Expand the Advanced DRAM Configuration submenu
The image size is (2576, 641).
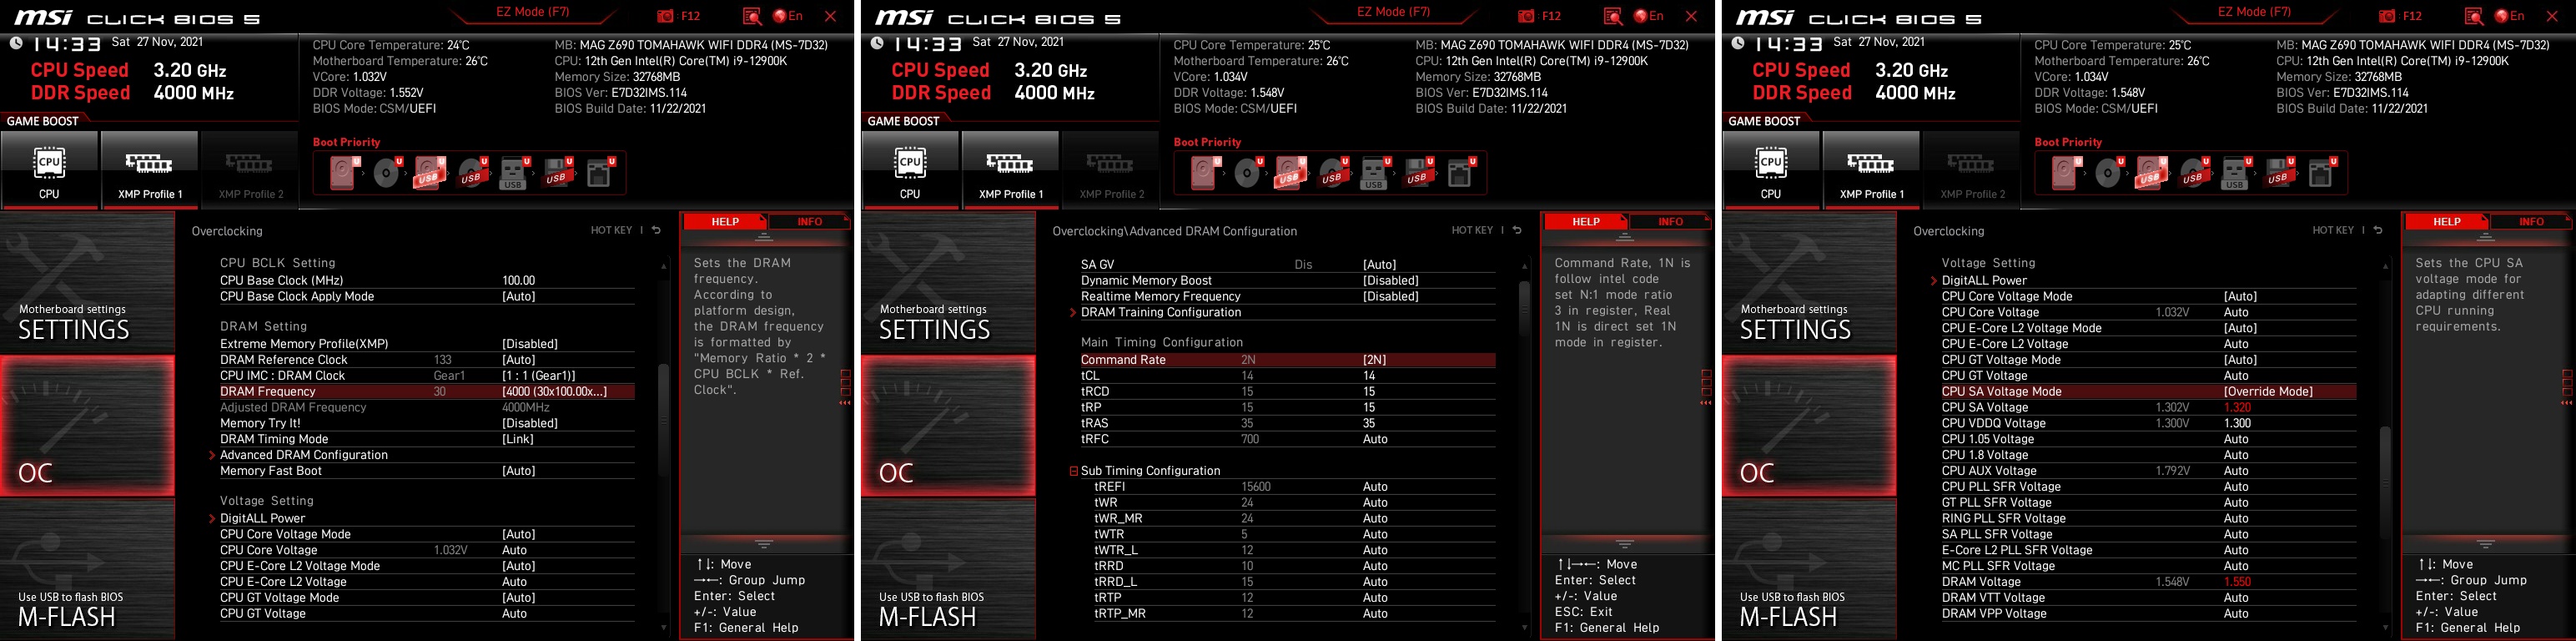(x=303, y=455)
